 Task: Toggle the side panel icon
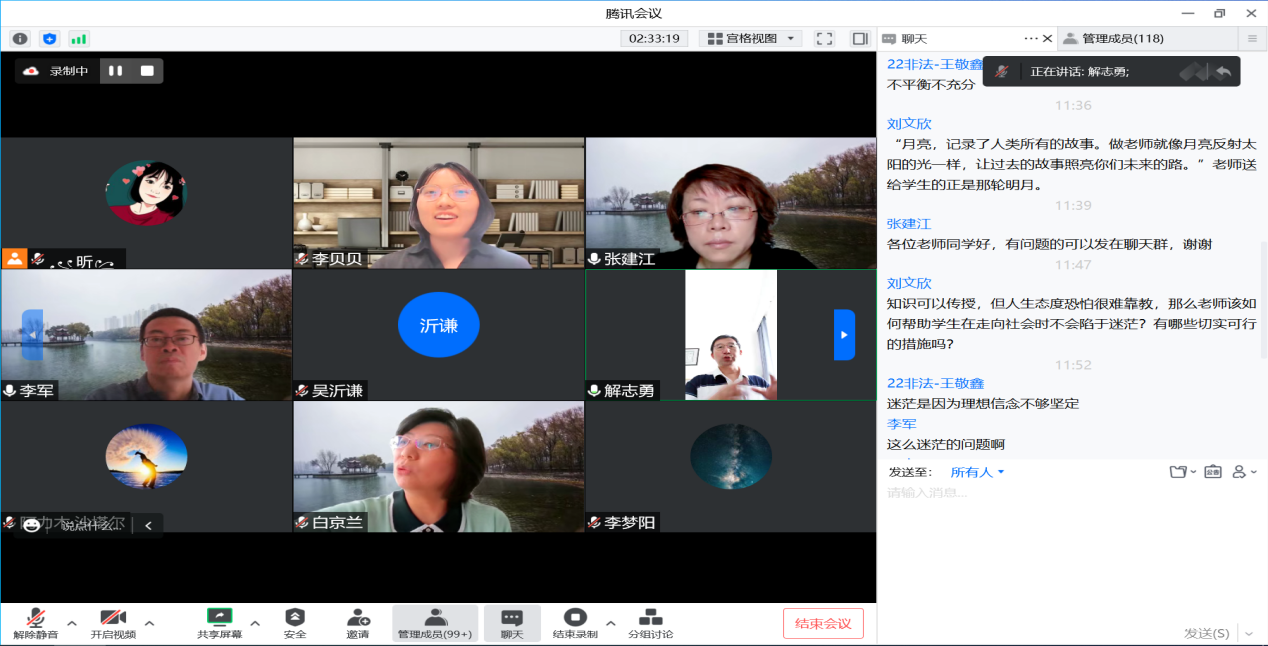[859, 39]
